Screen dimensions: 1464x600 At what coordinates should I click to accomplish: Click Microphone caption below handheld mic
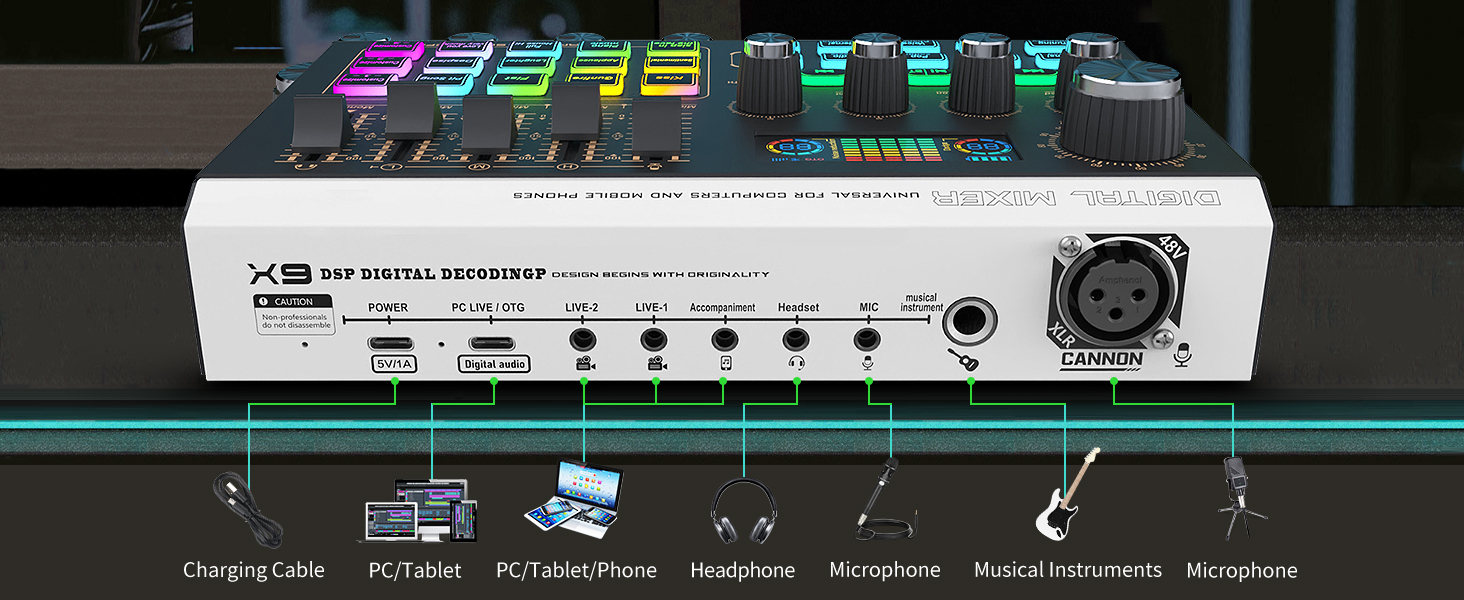click(885, 570)
